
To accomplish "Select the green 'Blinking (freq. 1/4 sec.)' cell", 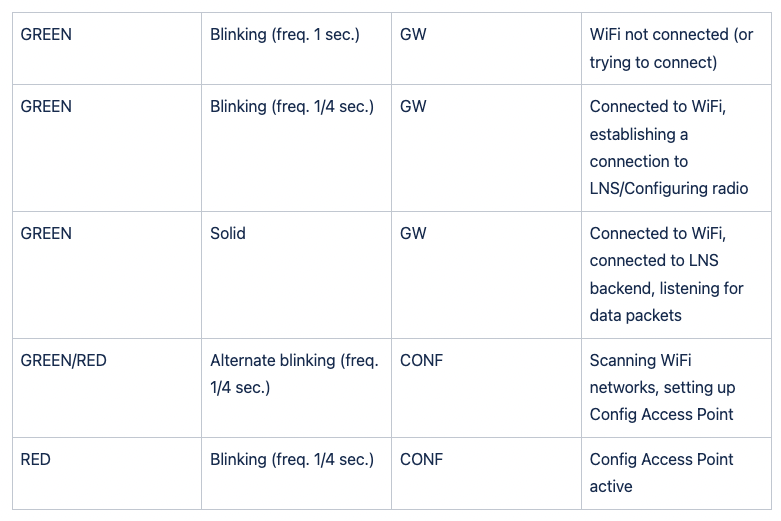I will click(296, 148).
